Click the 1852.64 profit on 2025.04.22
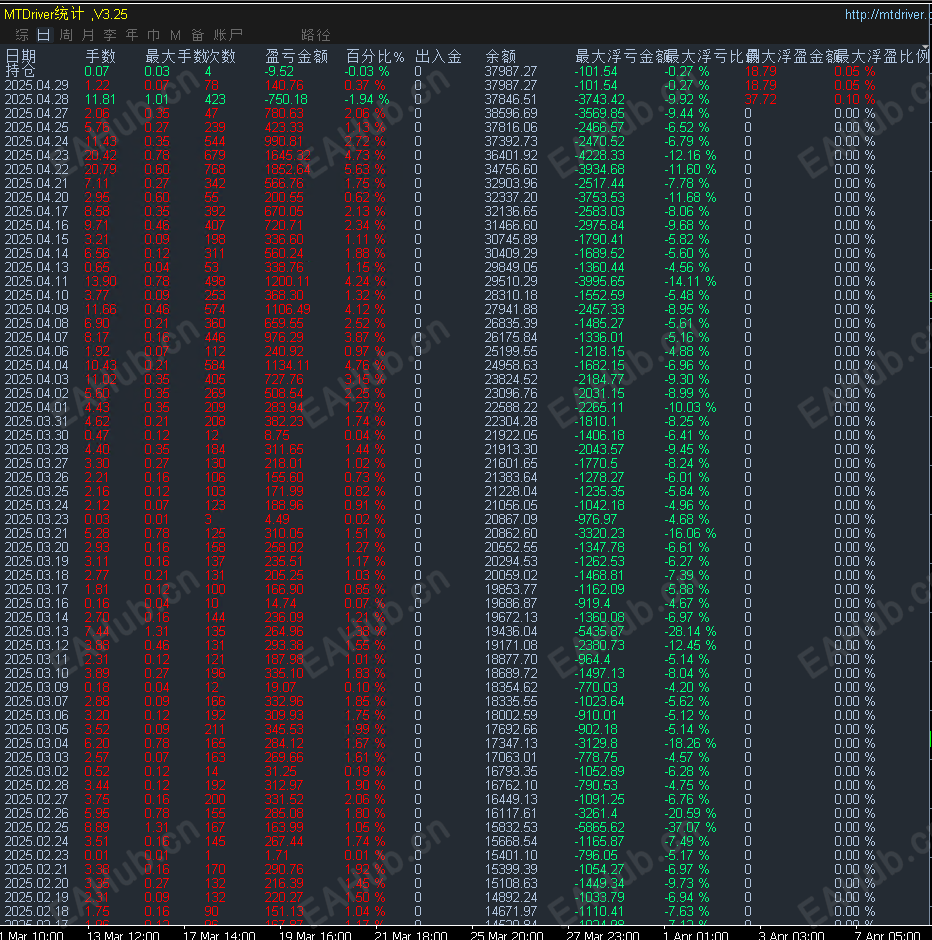 (x=288, y=169)
